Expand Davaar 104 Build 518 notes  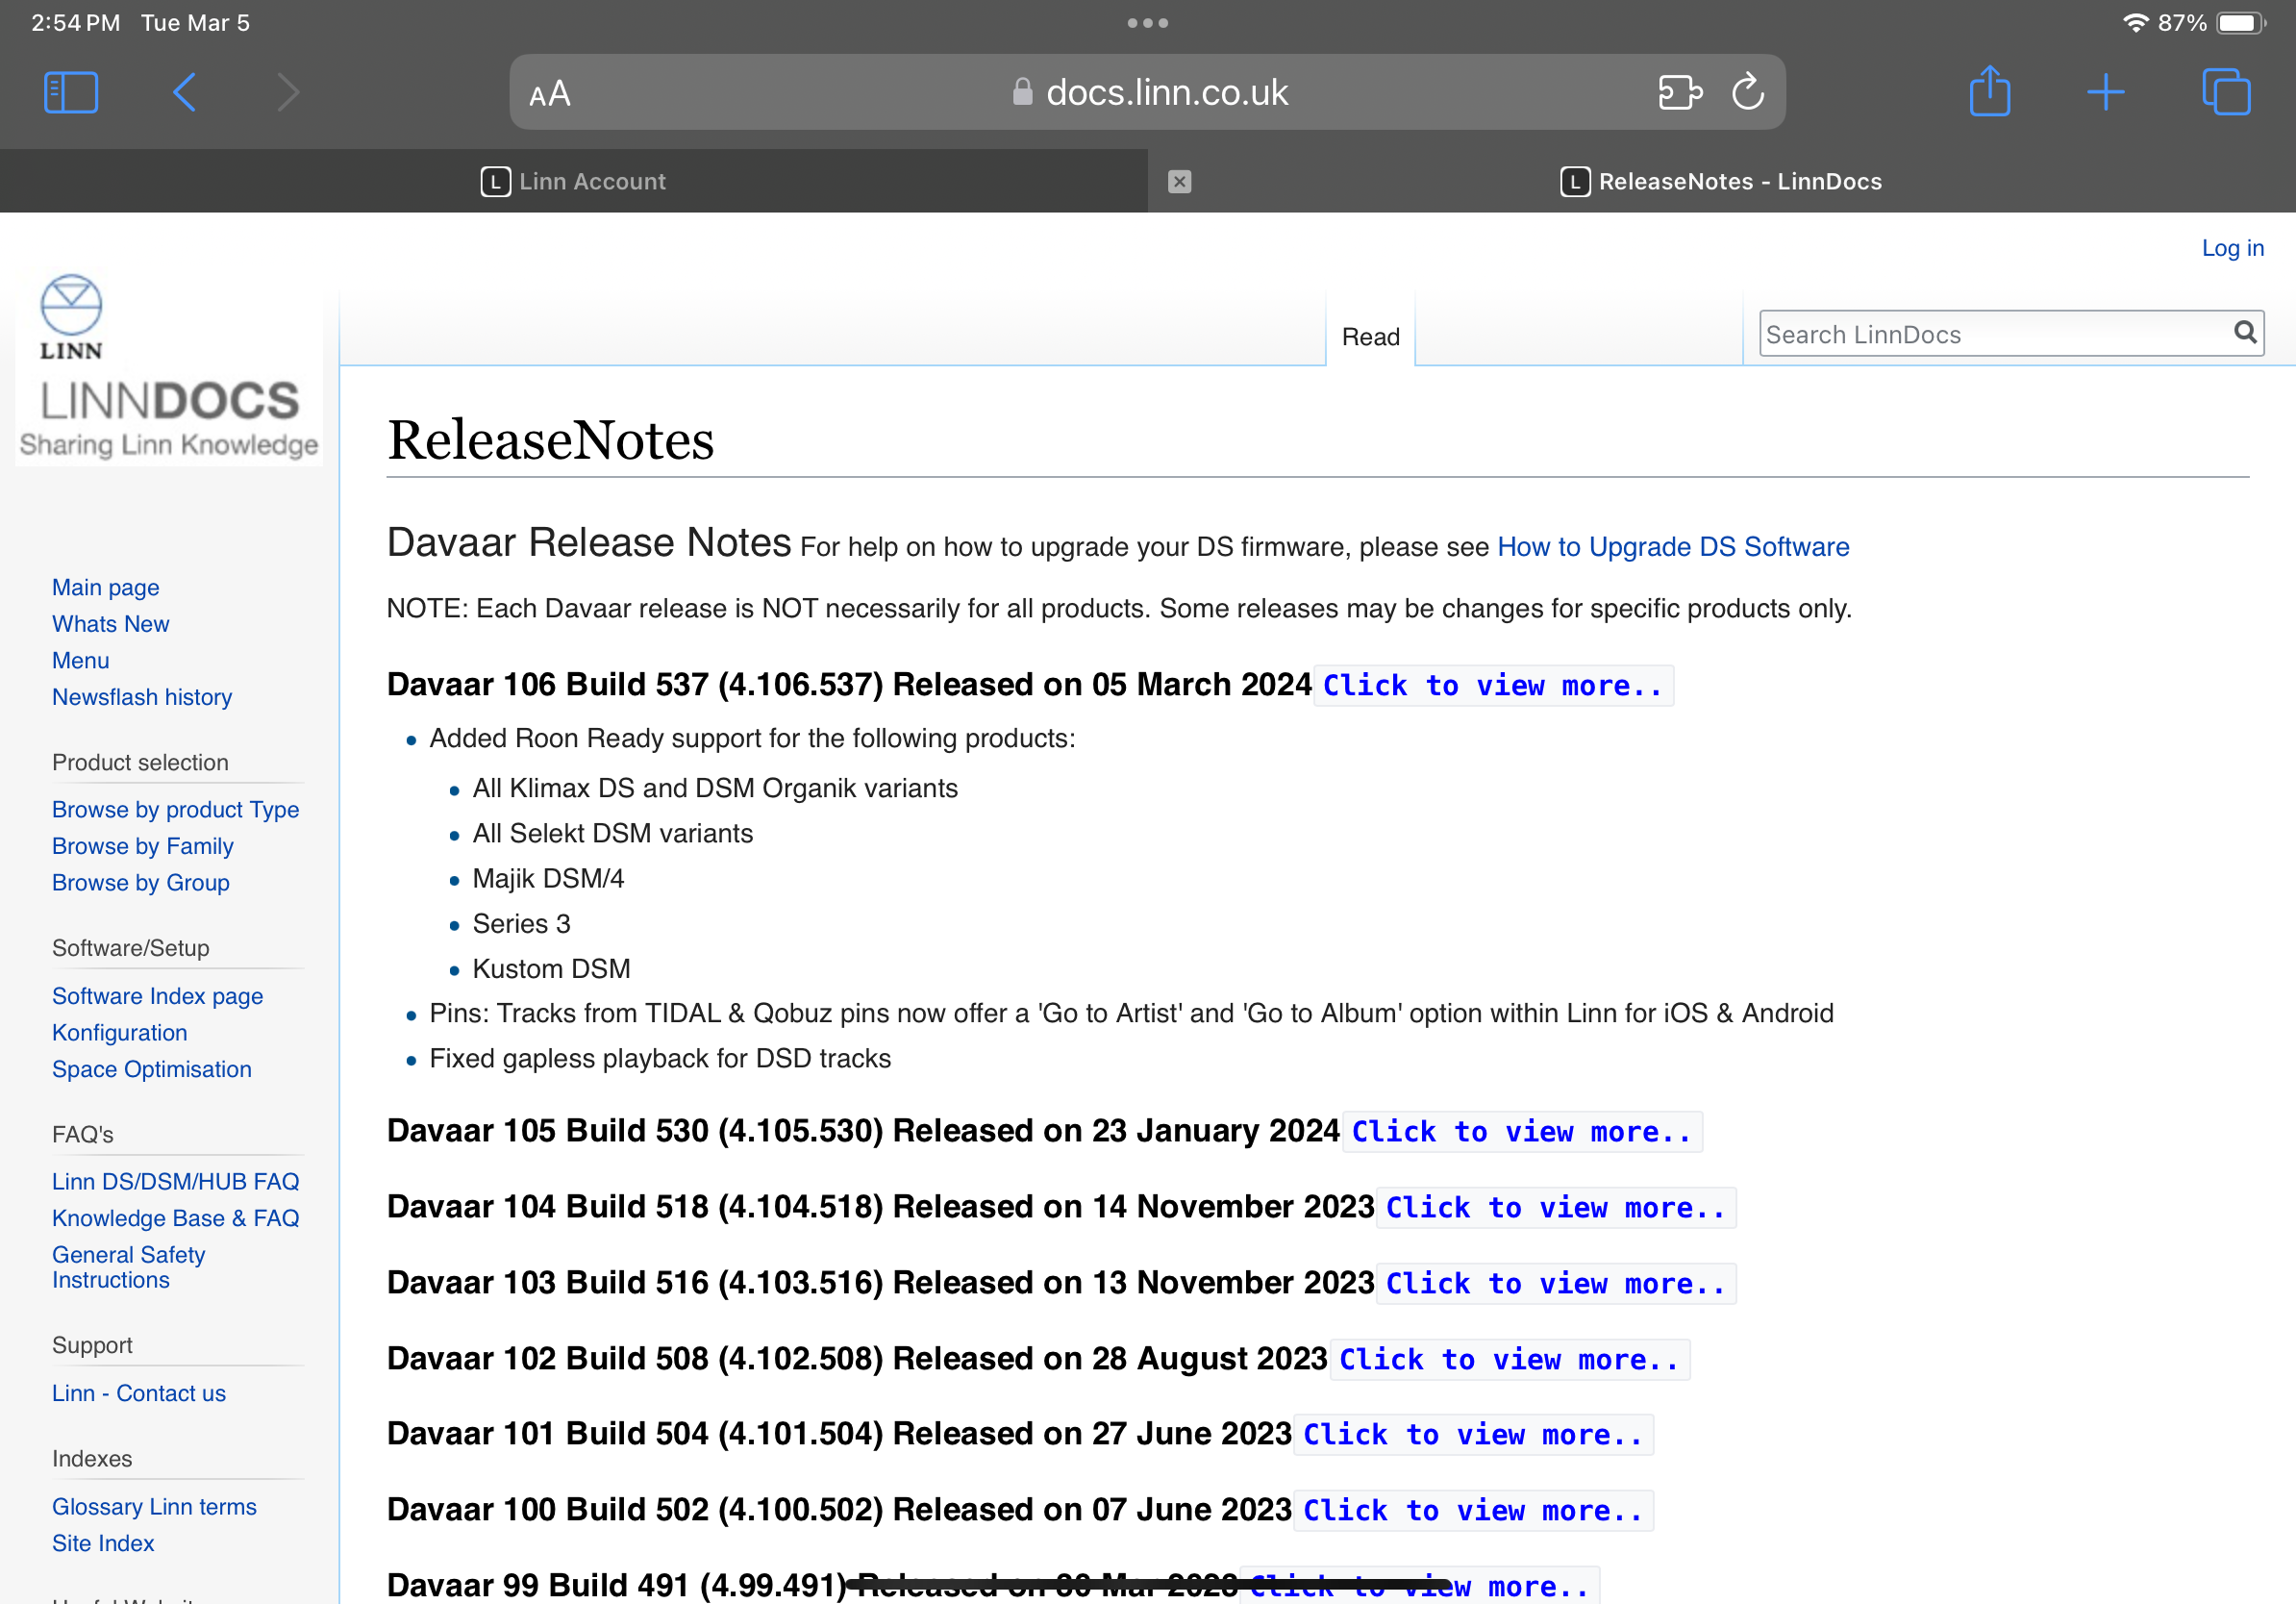(x=1555, y=1208)
